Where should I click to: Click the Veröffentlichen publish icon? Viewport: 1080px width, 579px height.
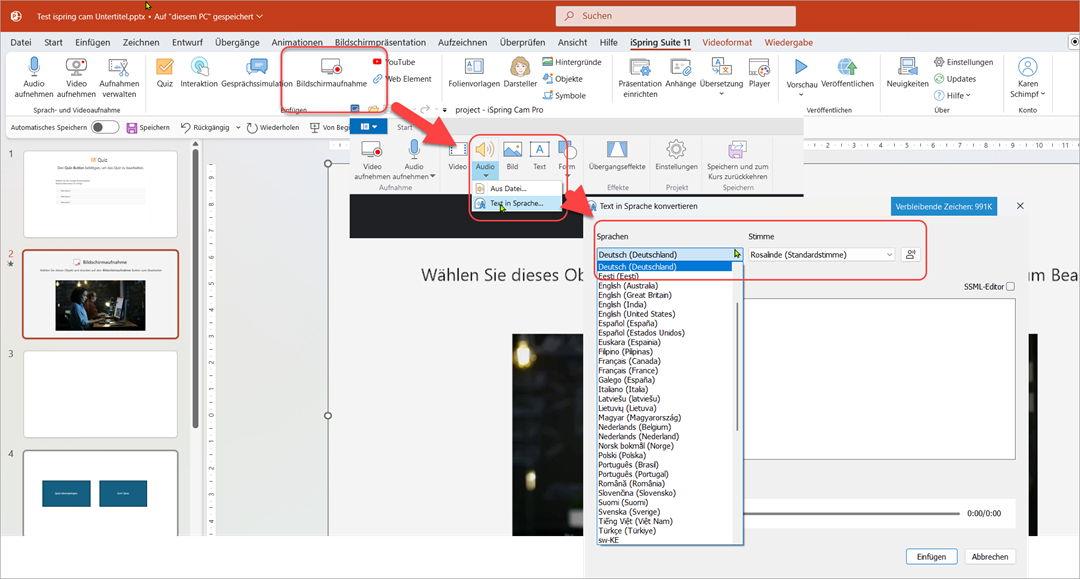[847, 68]
